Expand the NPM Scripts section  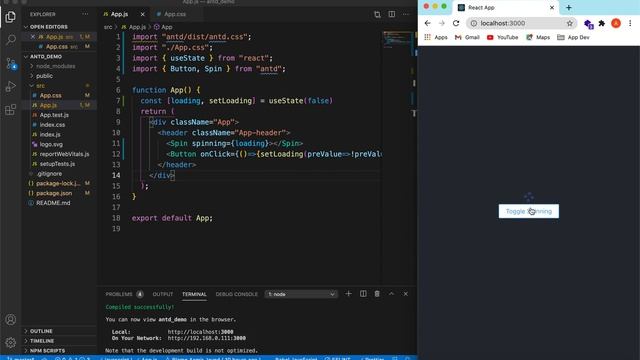(x=59, y=351)
